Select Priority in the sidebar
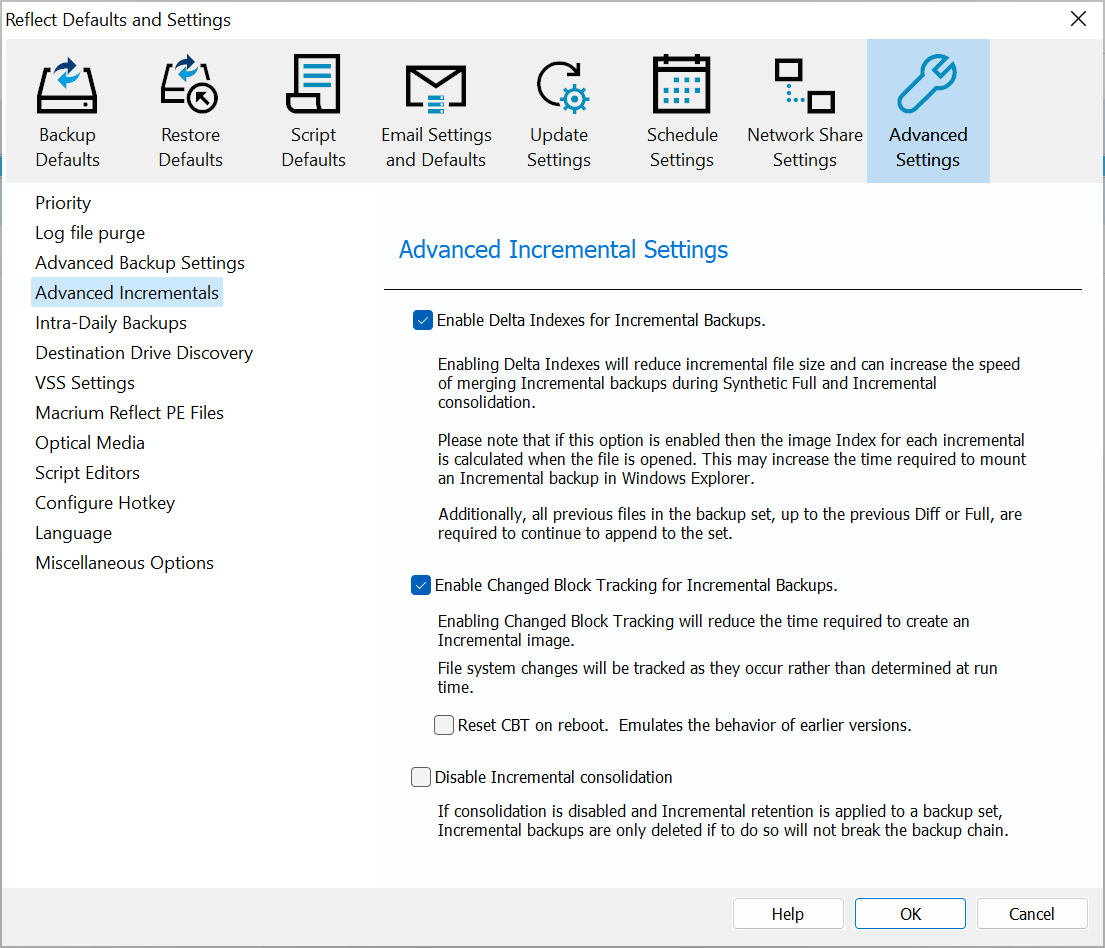The image size is (1105, 948). pos(63,203)
